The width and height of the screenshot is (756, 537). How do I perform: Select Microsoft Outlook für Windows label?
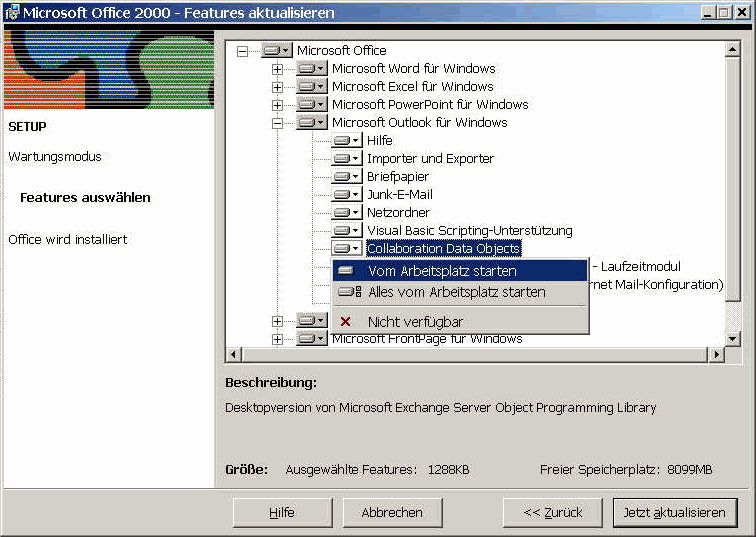419,122
